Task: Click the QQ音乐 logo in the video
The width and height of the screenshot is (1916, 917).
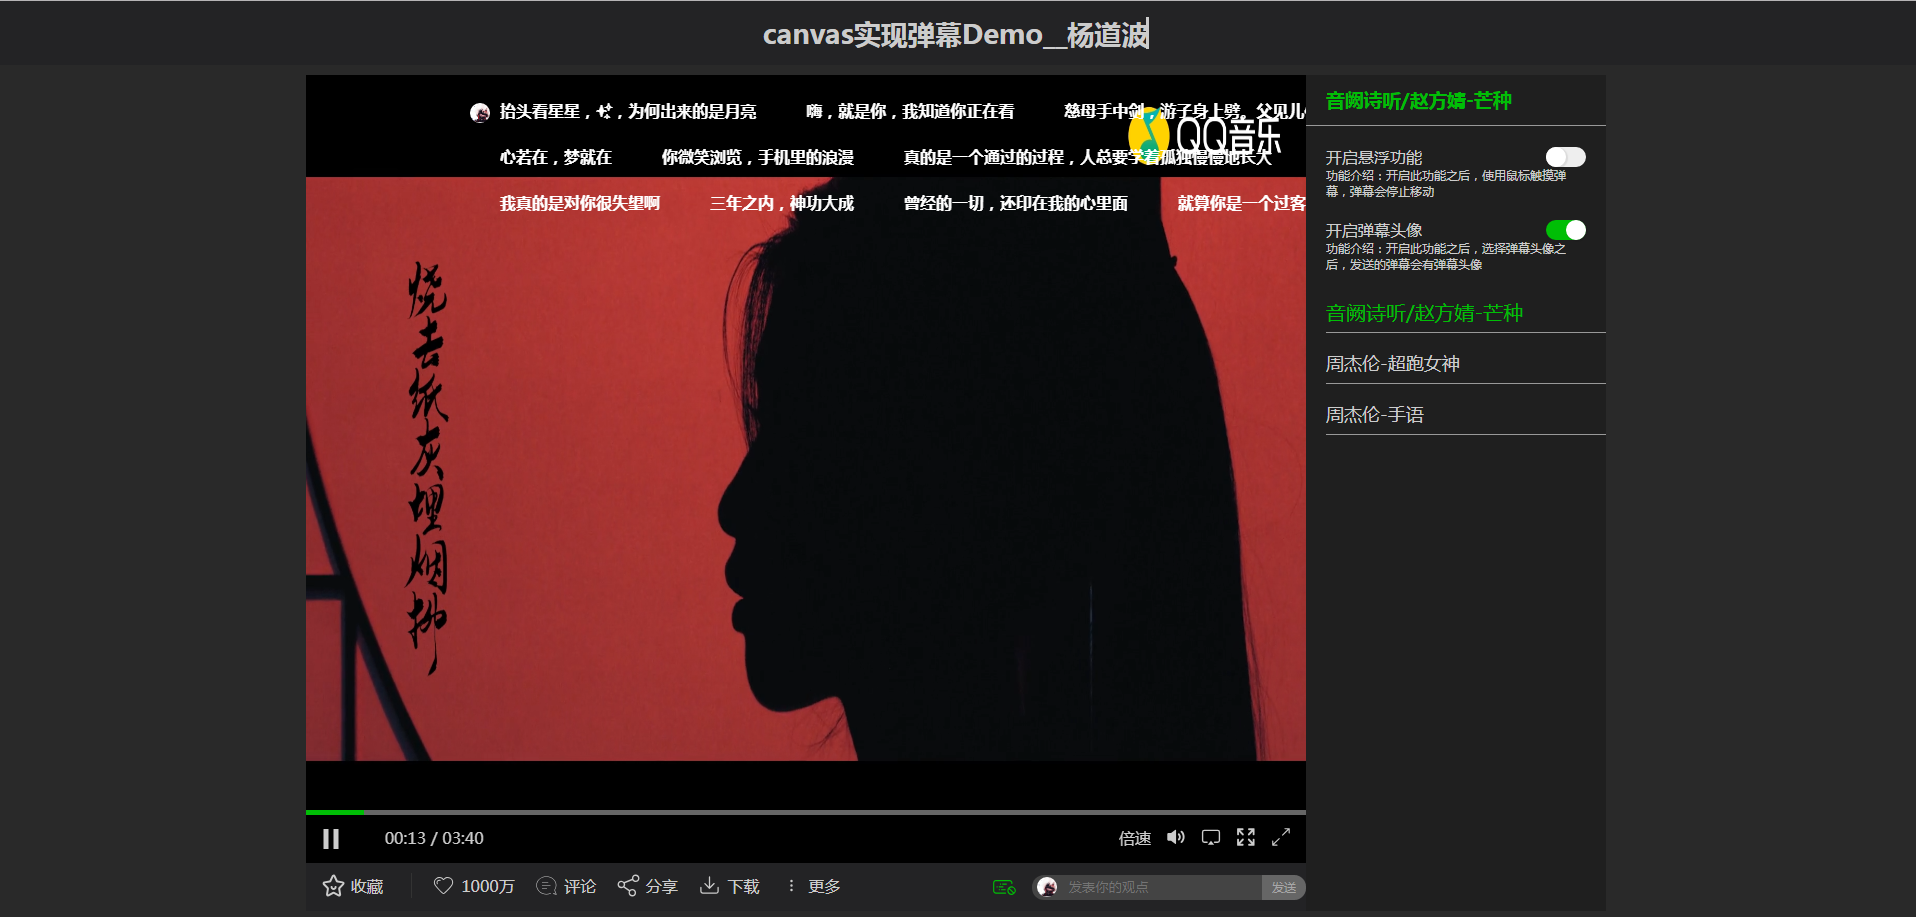Action: 1205,135
